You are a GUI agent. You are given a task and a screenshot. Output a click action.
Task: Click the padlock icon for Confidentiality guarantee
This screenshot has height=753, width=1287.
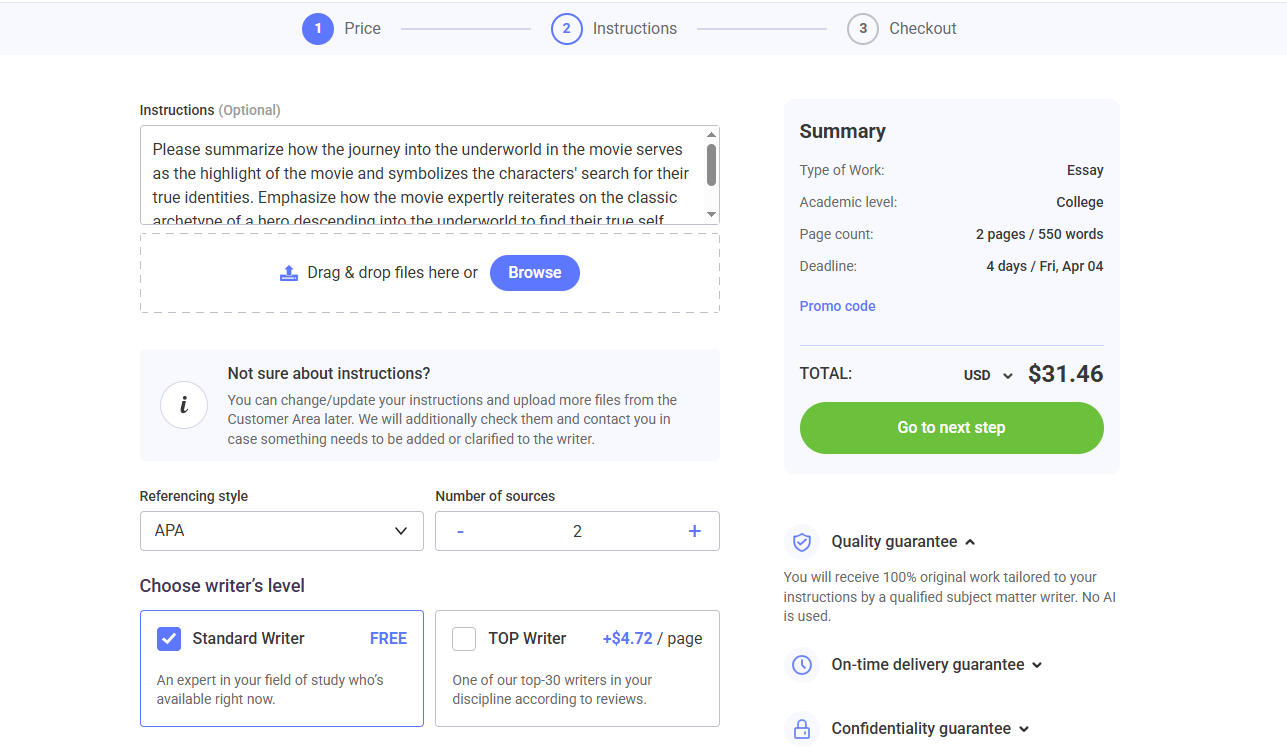pyautogui.click(x=801, y=728)
